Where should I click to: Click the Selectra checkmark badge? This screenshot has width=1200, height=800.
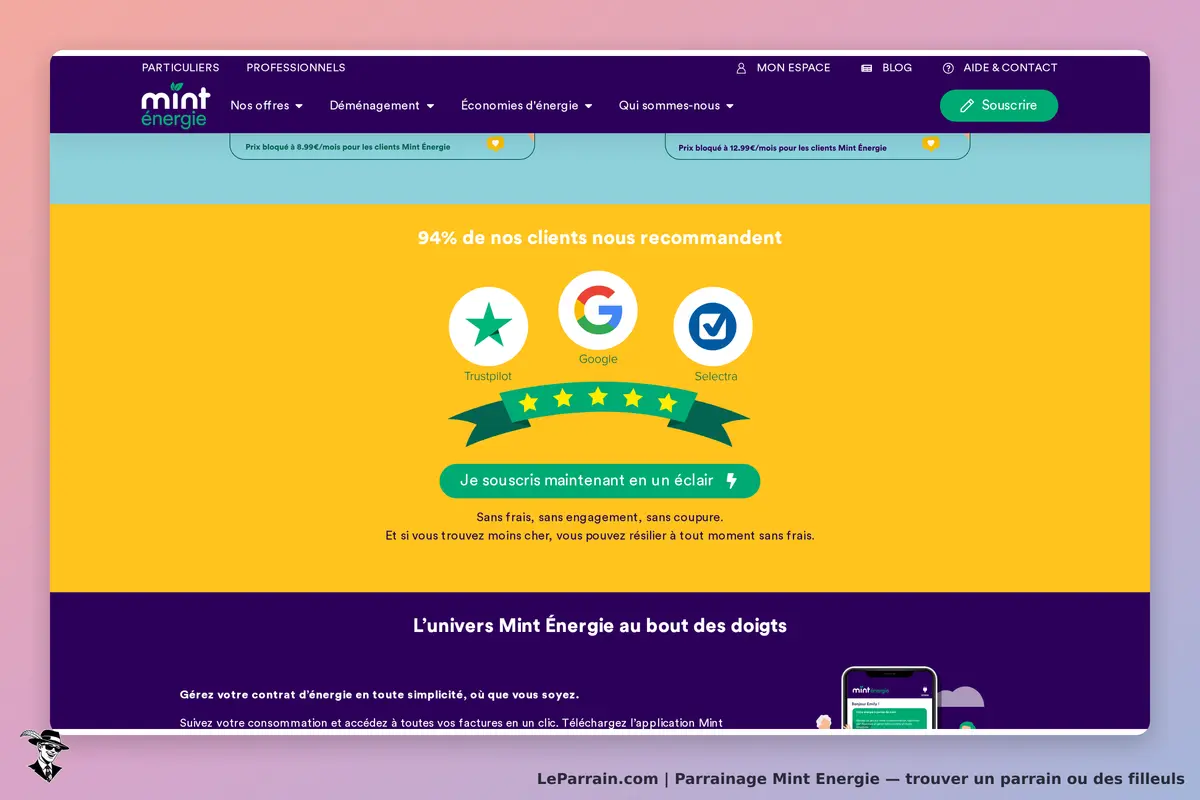pyautogui.click(x=713, y=326)
